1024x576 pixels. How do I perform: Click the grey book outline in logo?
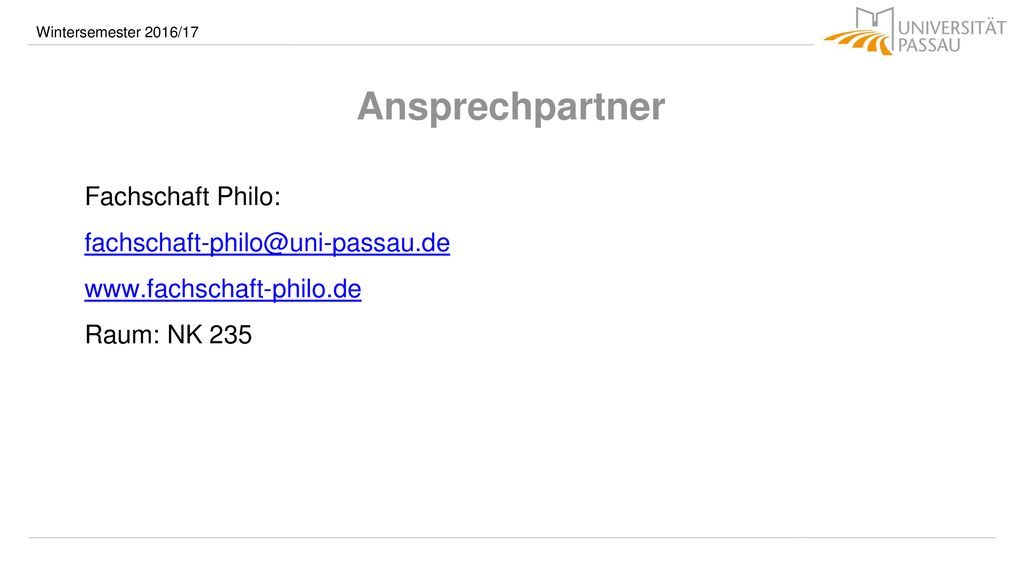874,19
